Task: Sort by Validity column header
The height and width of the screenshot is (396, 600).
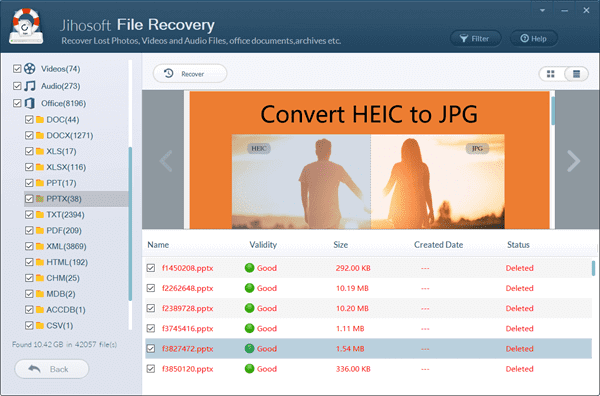Action: pos(263,245)
